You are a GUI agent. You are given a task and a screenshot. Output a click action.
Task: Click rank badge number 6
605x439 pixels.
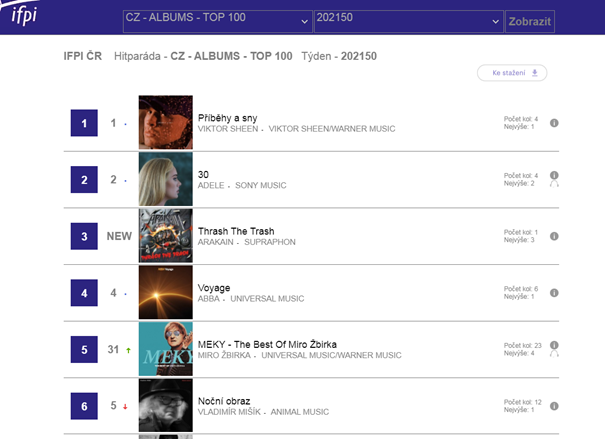(84, 406)
